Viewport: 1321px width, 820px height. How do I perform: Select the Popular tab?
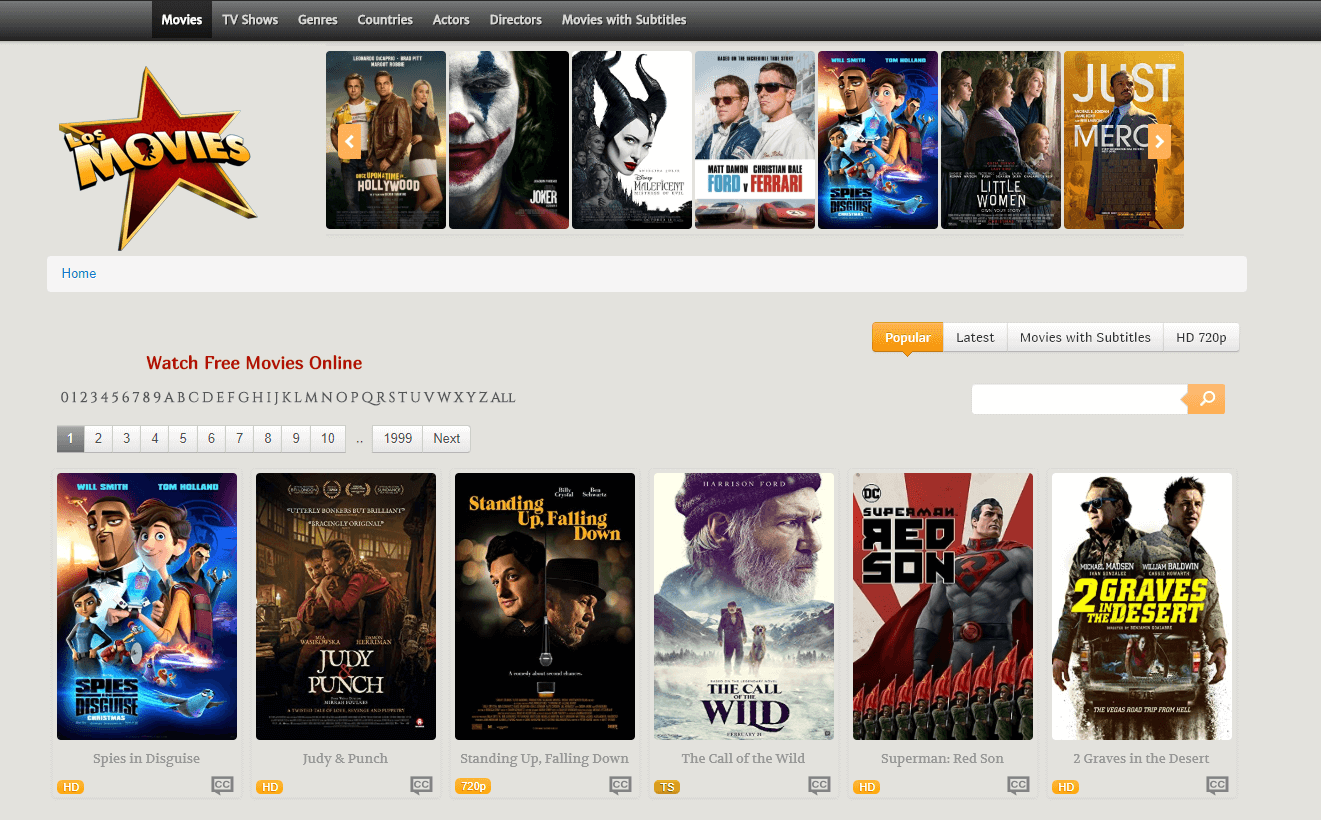[x=906, y=337]
